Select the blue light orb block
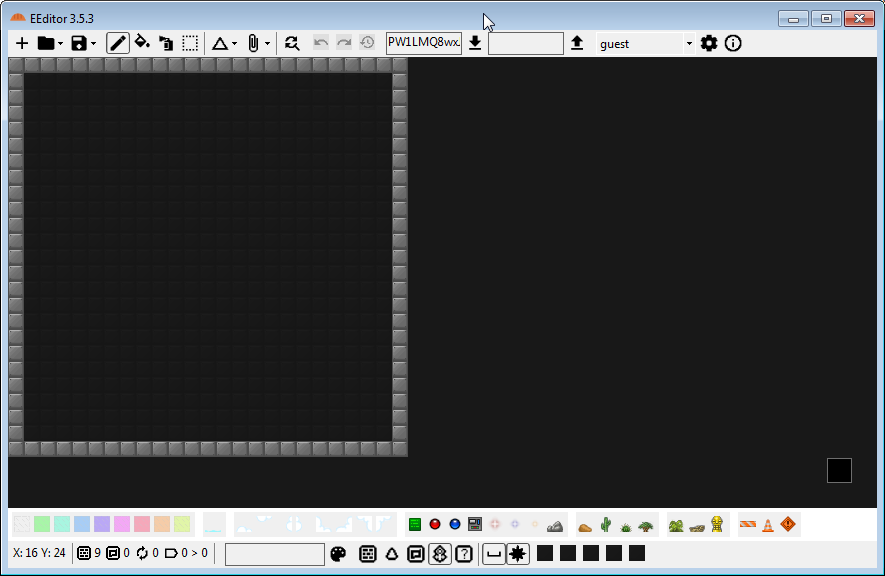This screenshot has height=576, width=885. point(455,524)
